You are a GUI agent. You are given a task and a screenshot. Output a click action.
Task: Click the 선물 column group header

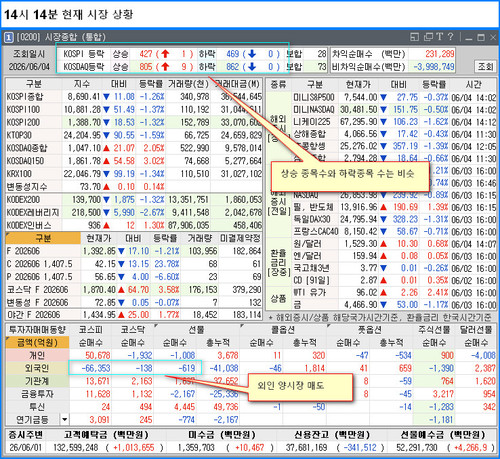(x=196, y=330)
